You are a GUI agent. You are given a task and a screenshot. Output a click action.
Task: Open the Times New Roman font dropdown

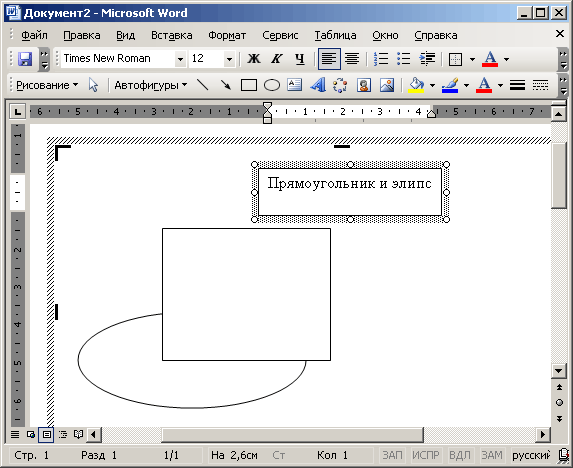[180, 59]
